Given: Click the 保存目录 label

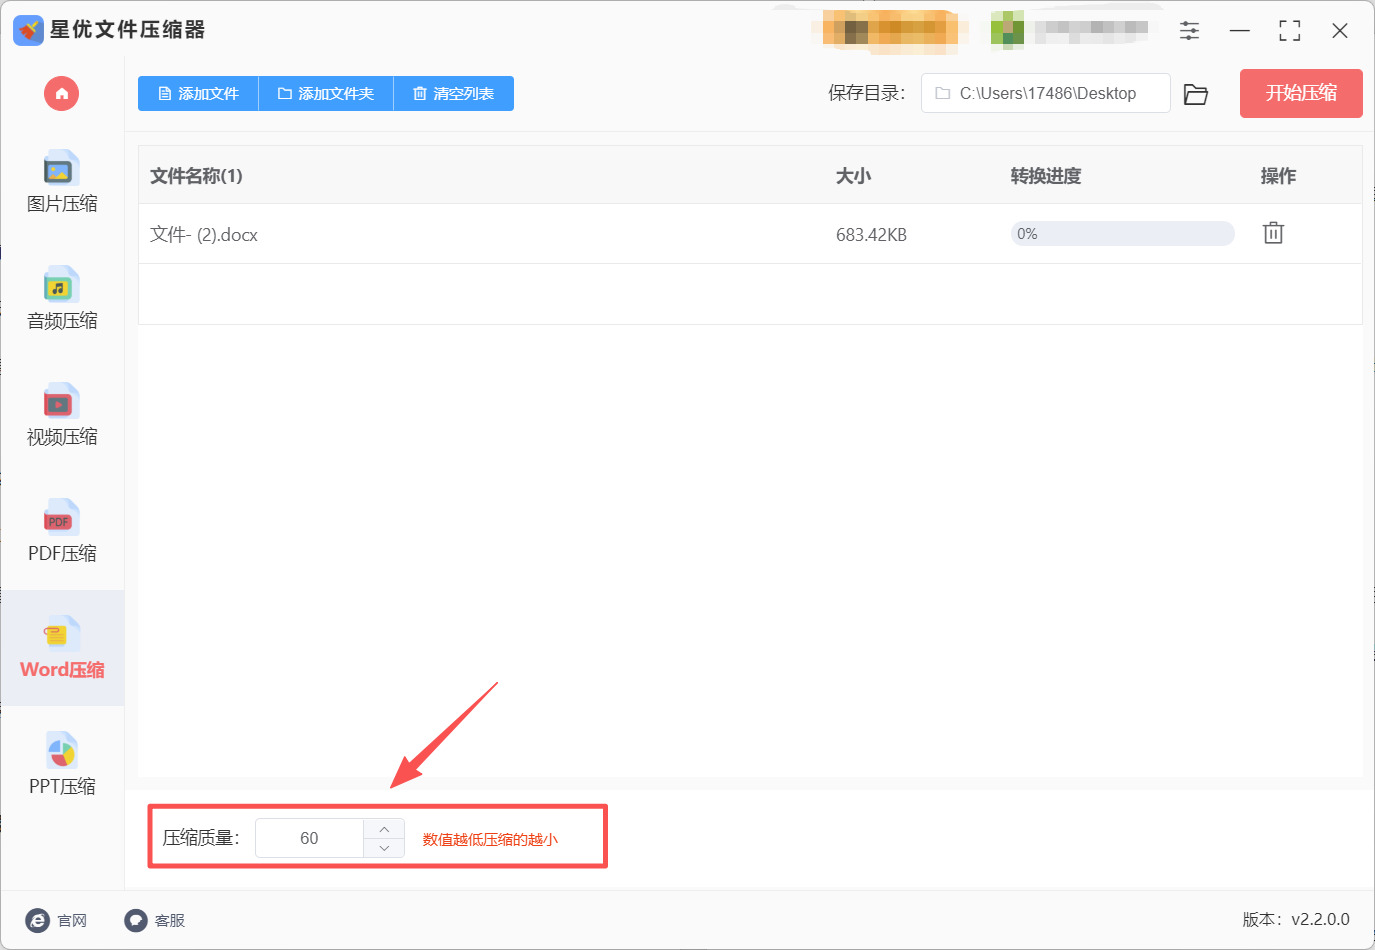Looking at the screenshot, I should (x=866, y=93).
